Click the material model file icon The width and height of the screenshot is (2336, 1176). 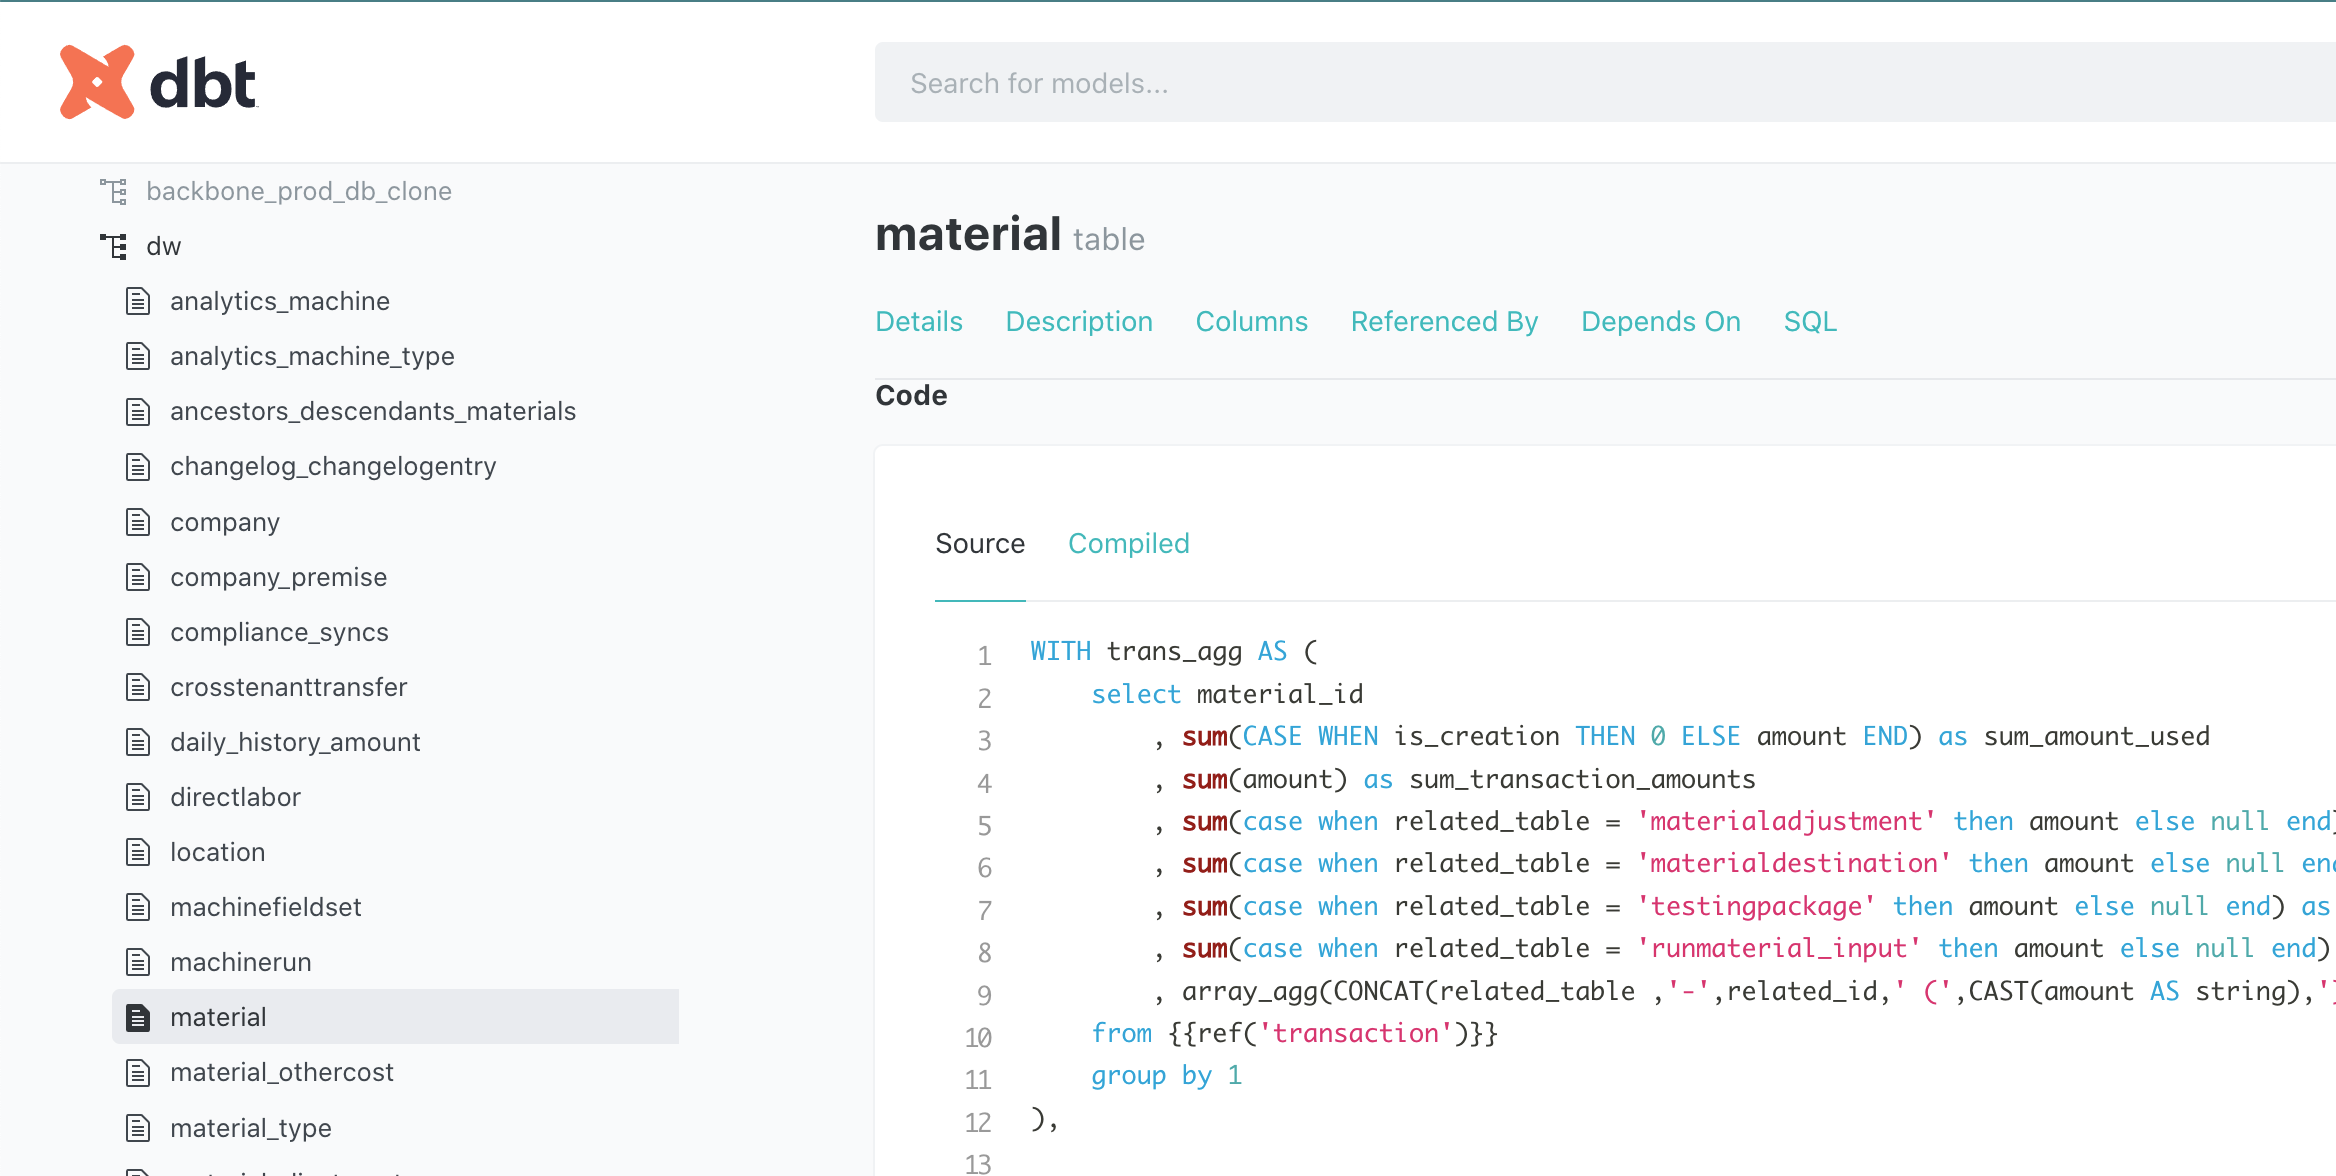(x=138, y=1017)
